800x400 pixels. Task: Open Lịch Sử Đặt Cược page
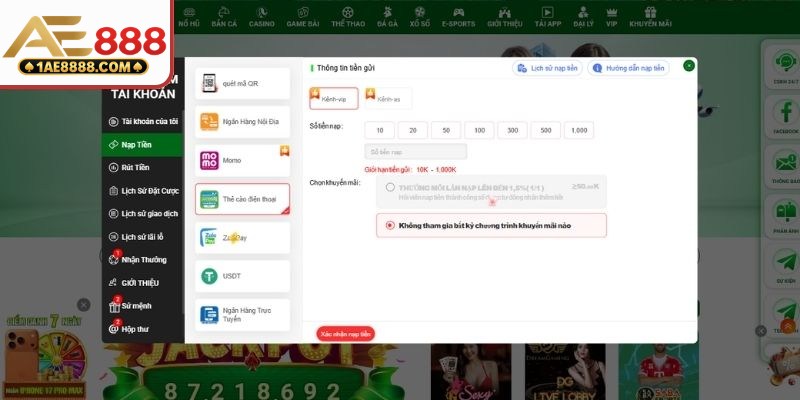(x=142, y=191)
